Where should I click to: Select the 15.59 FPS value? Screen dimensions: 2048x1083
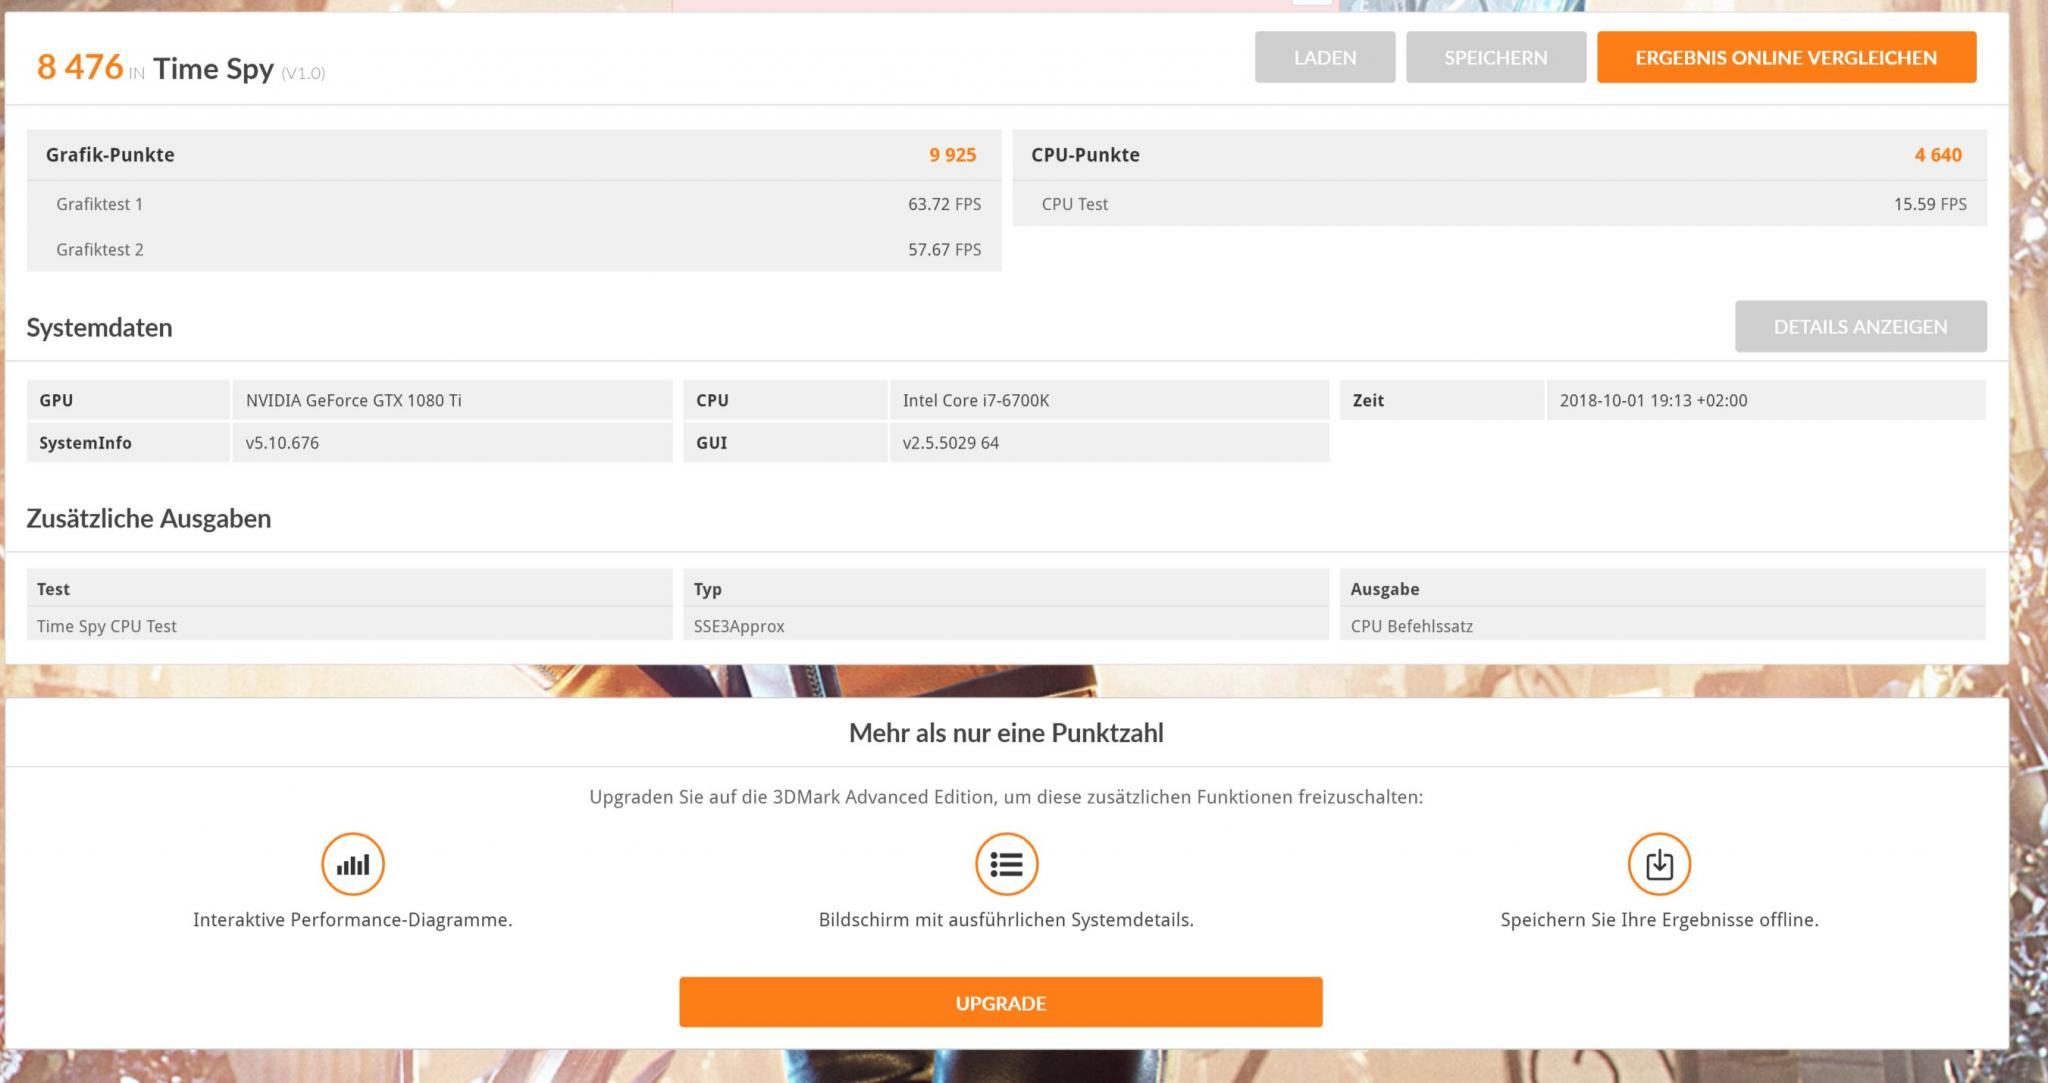tap(1930, 204)
